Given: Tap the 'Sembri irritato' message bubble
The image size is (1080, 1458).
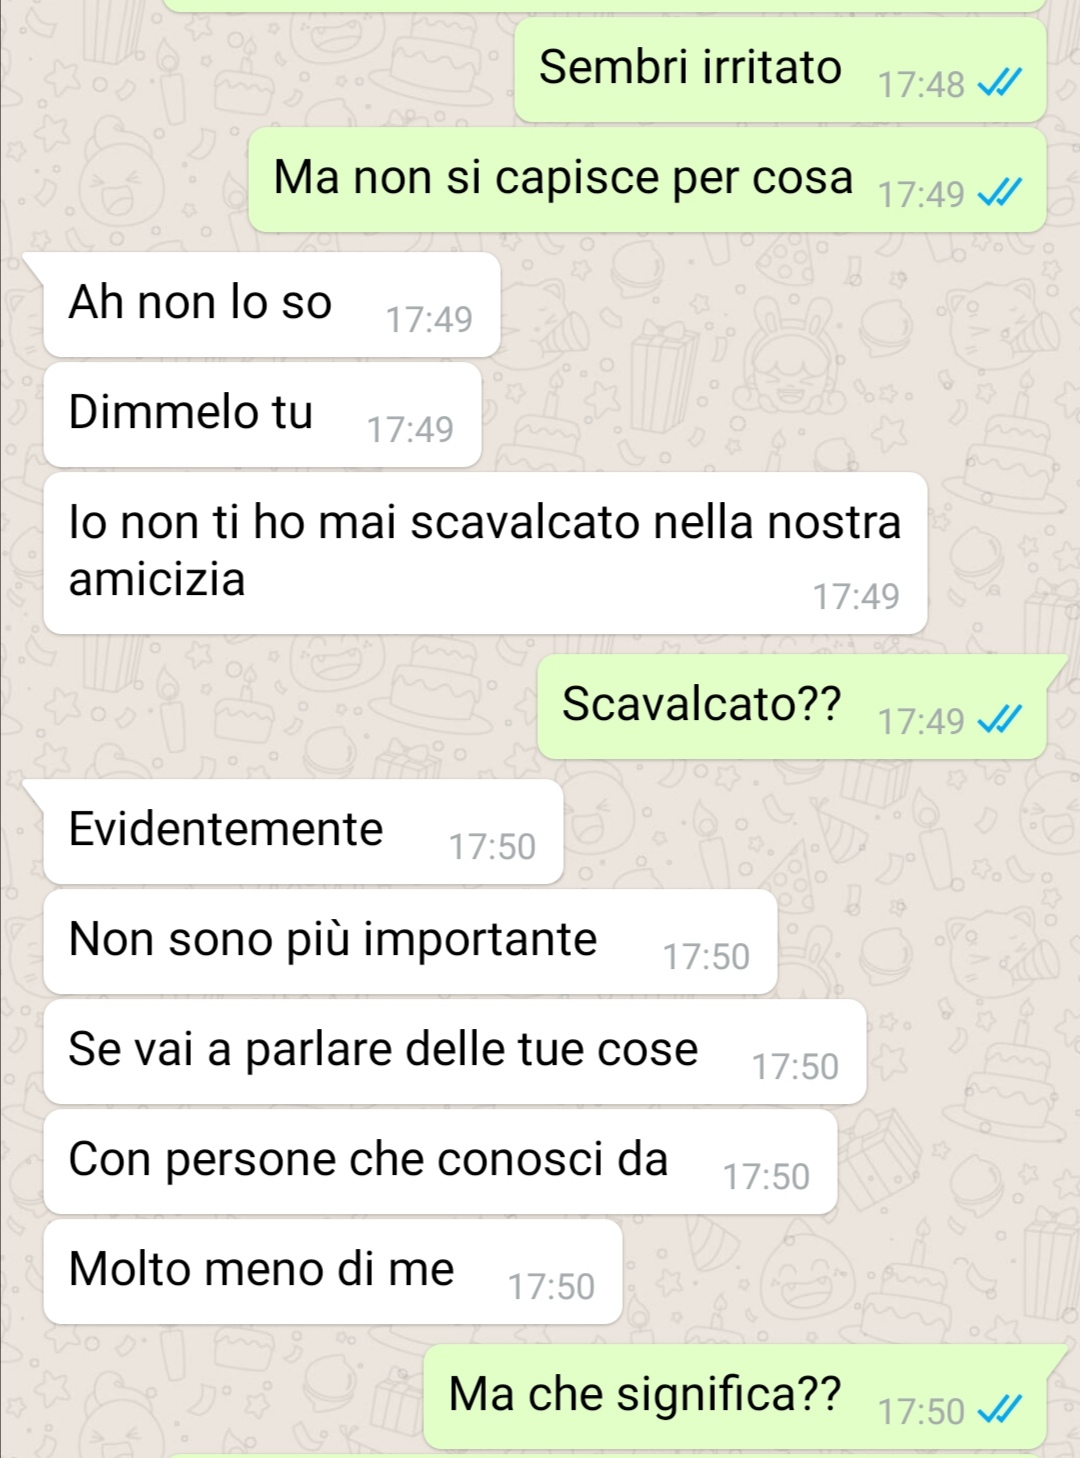Looking at the screenshot, I should [x=780, y=70].
